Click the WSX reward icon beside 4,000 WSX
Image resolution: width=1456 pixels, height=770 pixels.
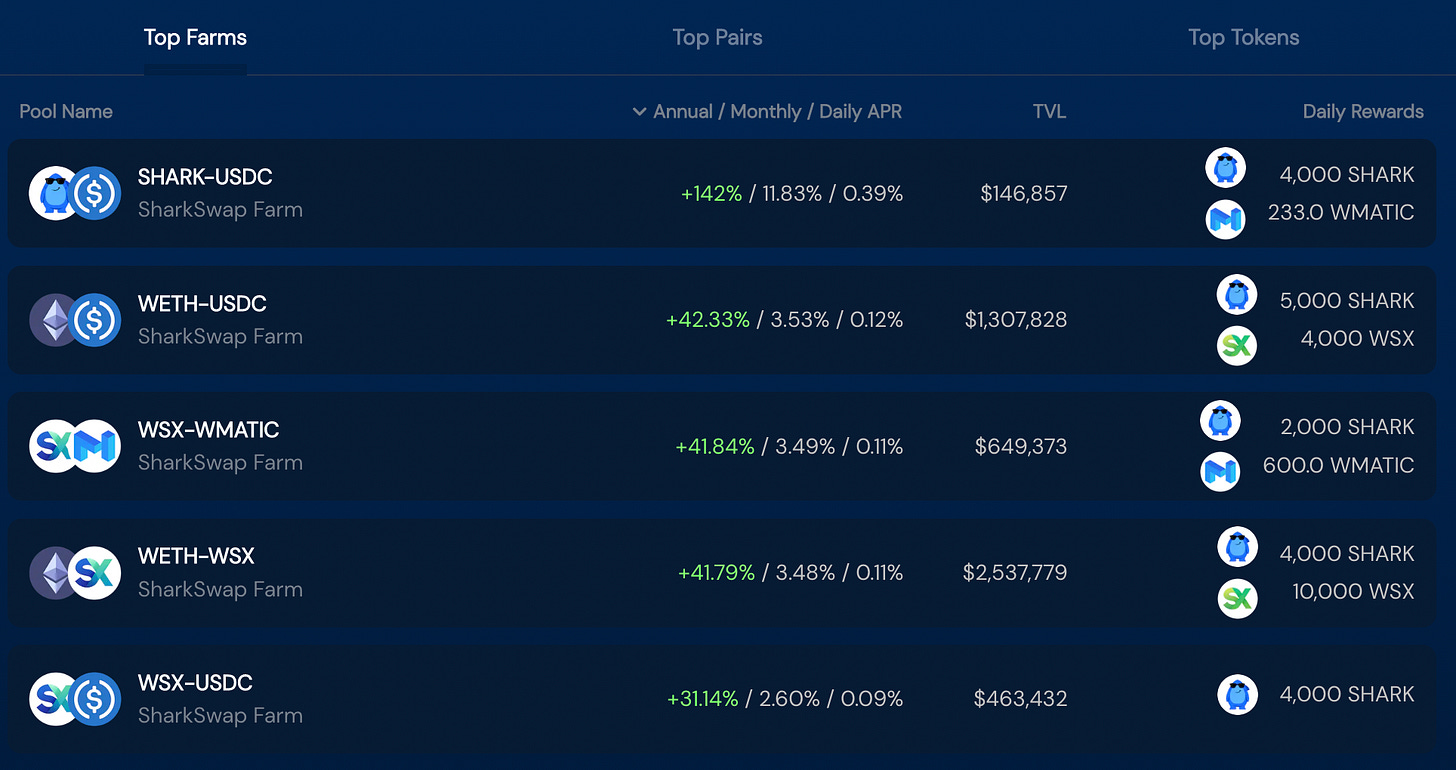[x=1237, y=345]
